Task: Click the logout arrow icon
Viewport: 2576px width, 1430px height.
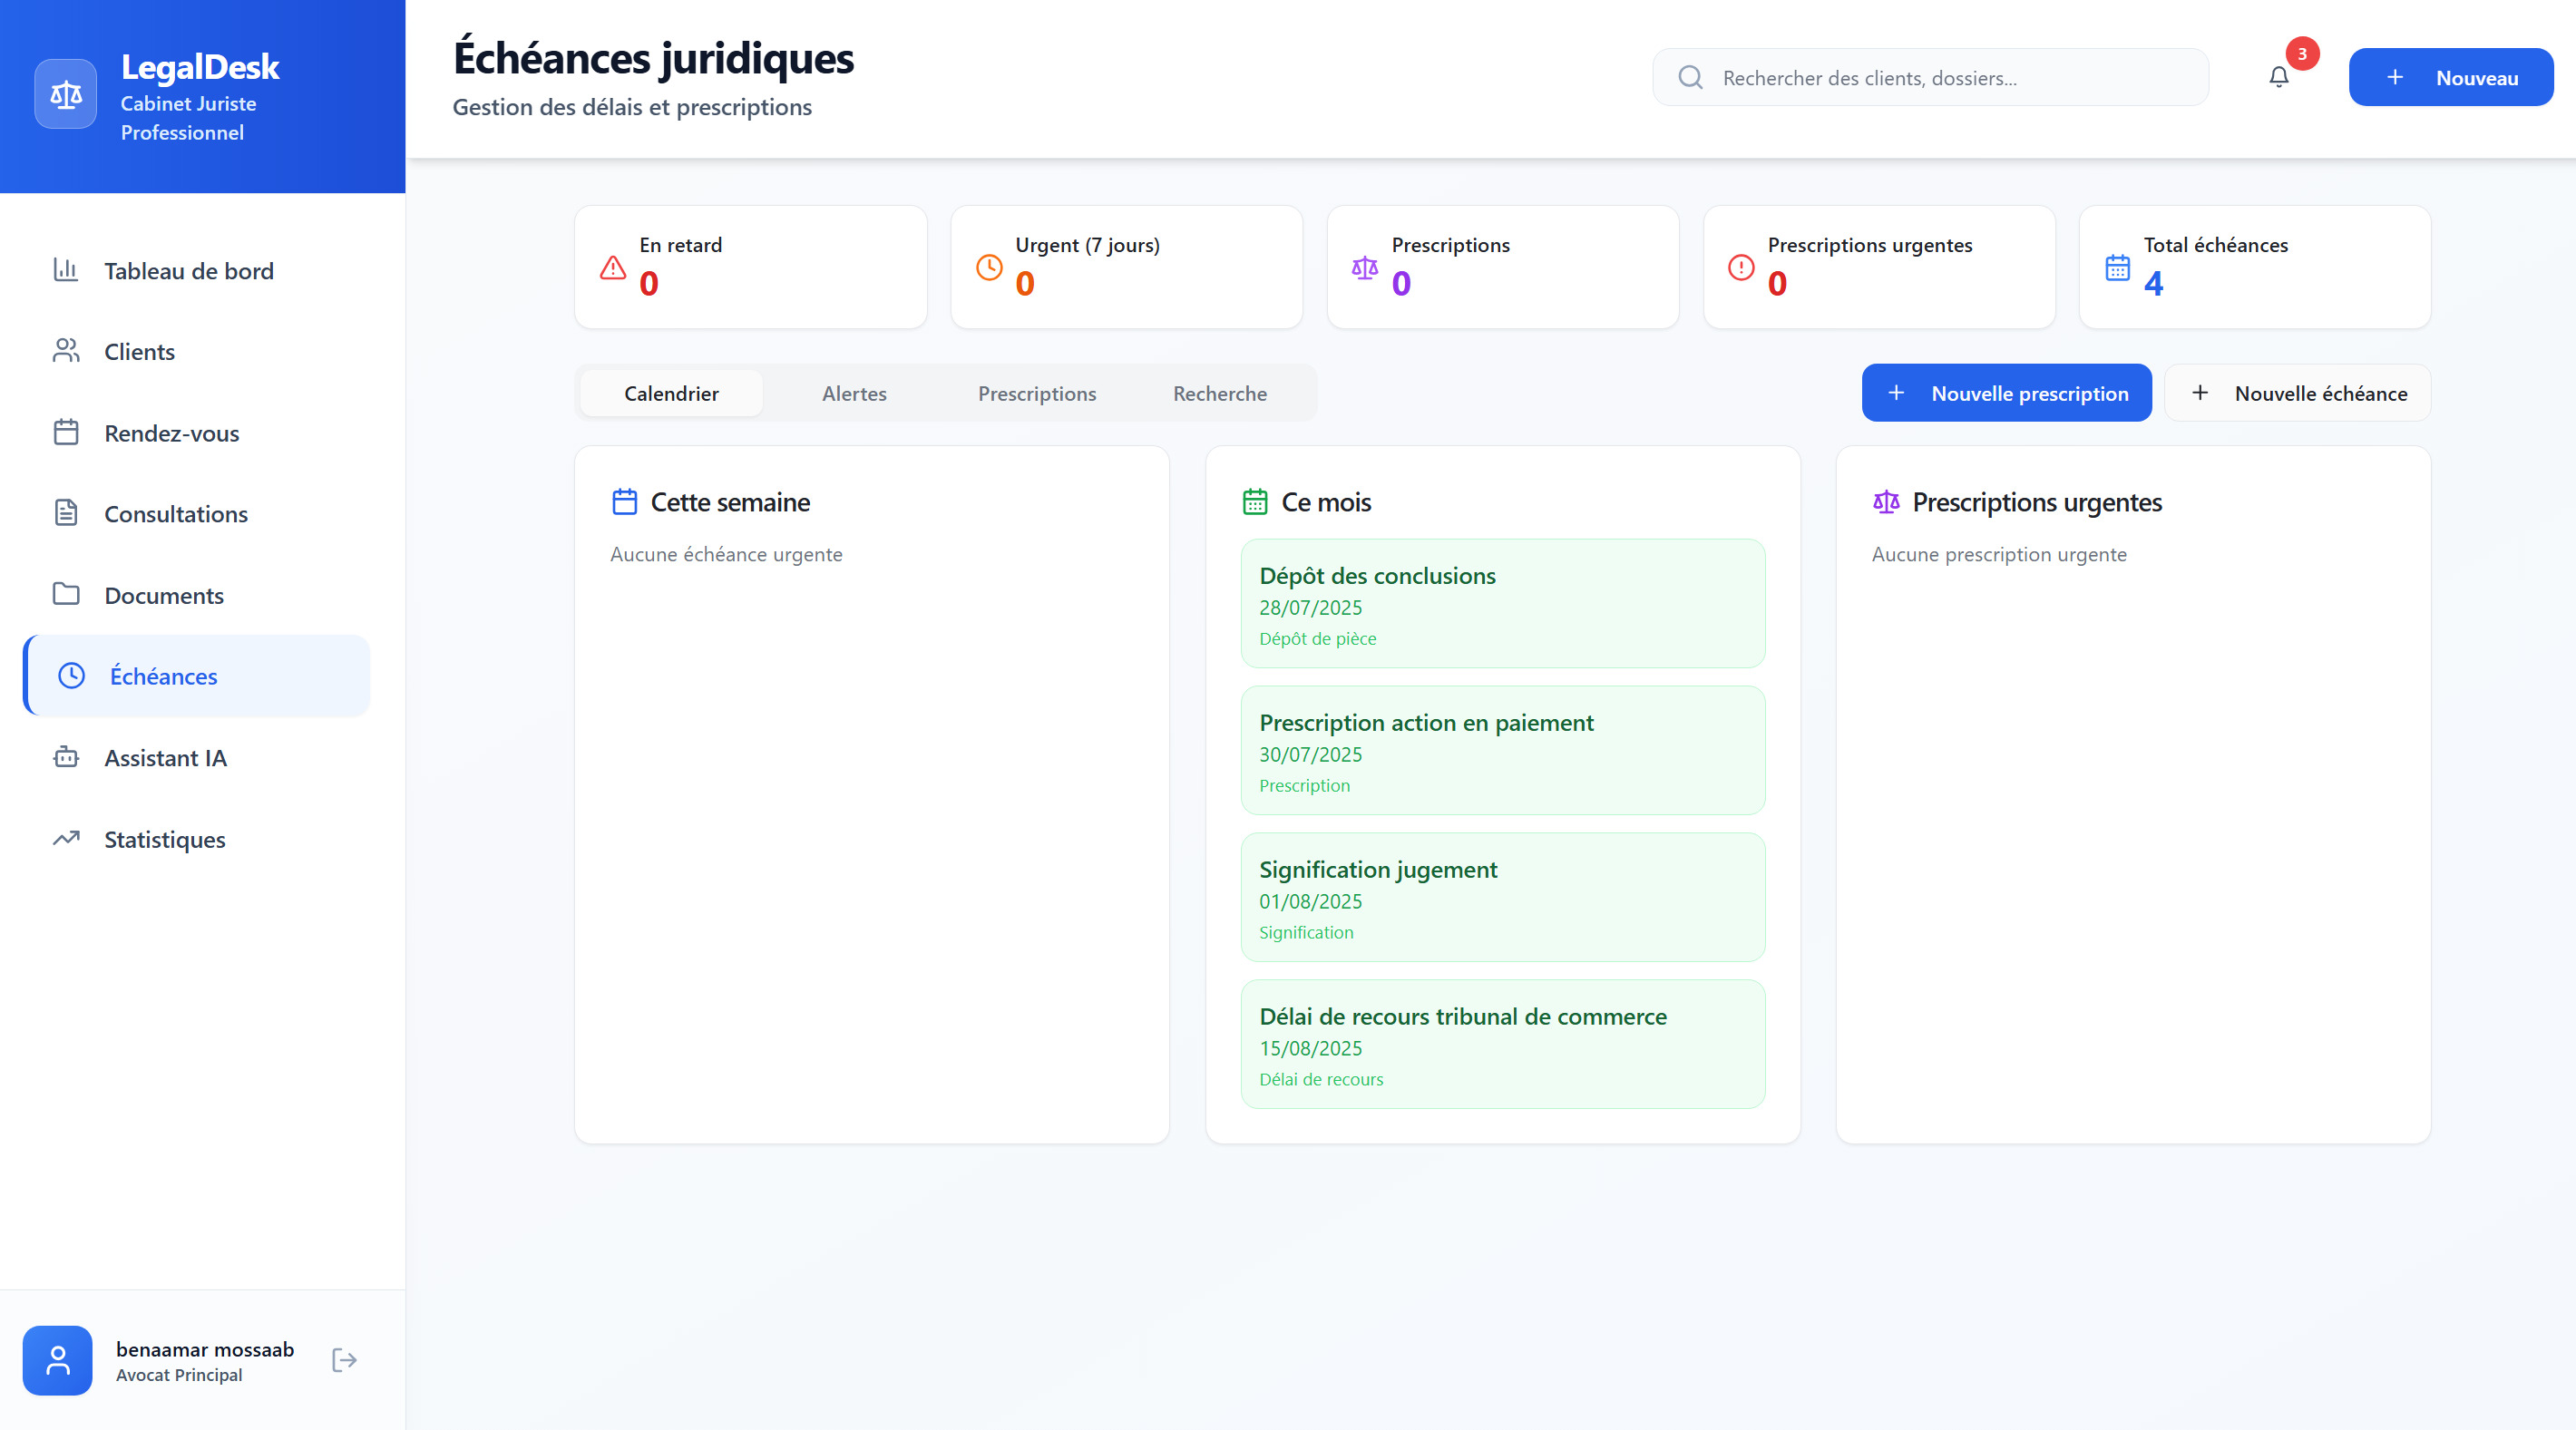Action: pyautogui.click(x=344, y=1360)
